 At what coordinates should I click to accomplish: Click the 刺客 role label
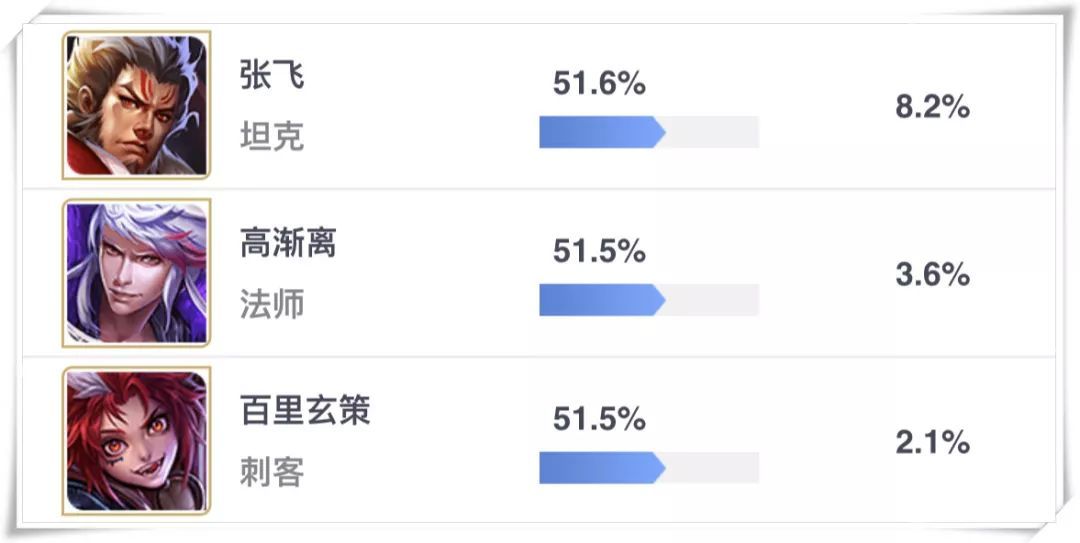point(272,472)
